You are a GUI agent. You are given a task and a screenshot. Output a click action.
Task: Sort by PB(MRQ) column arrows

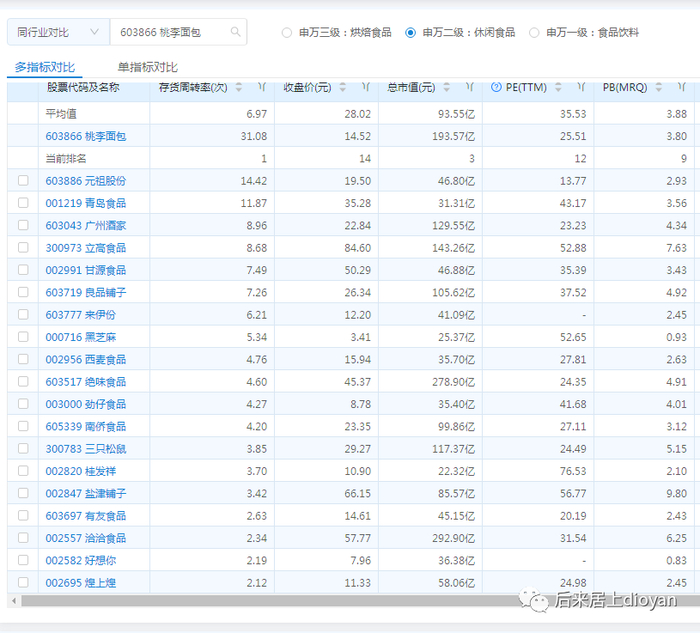[x=658, y=87]
